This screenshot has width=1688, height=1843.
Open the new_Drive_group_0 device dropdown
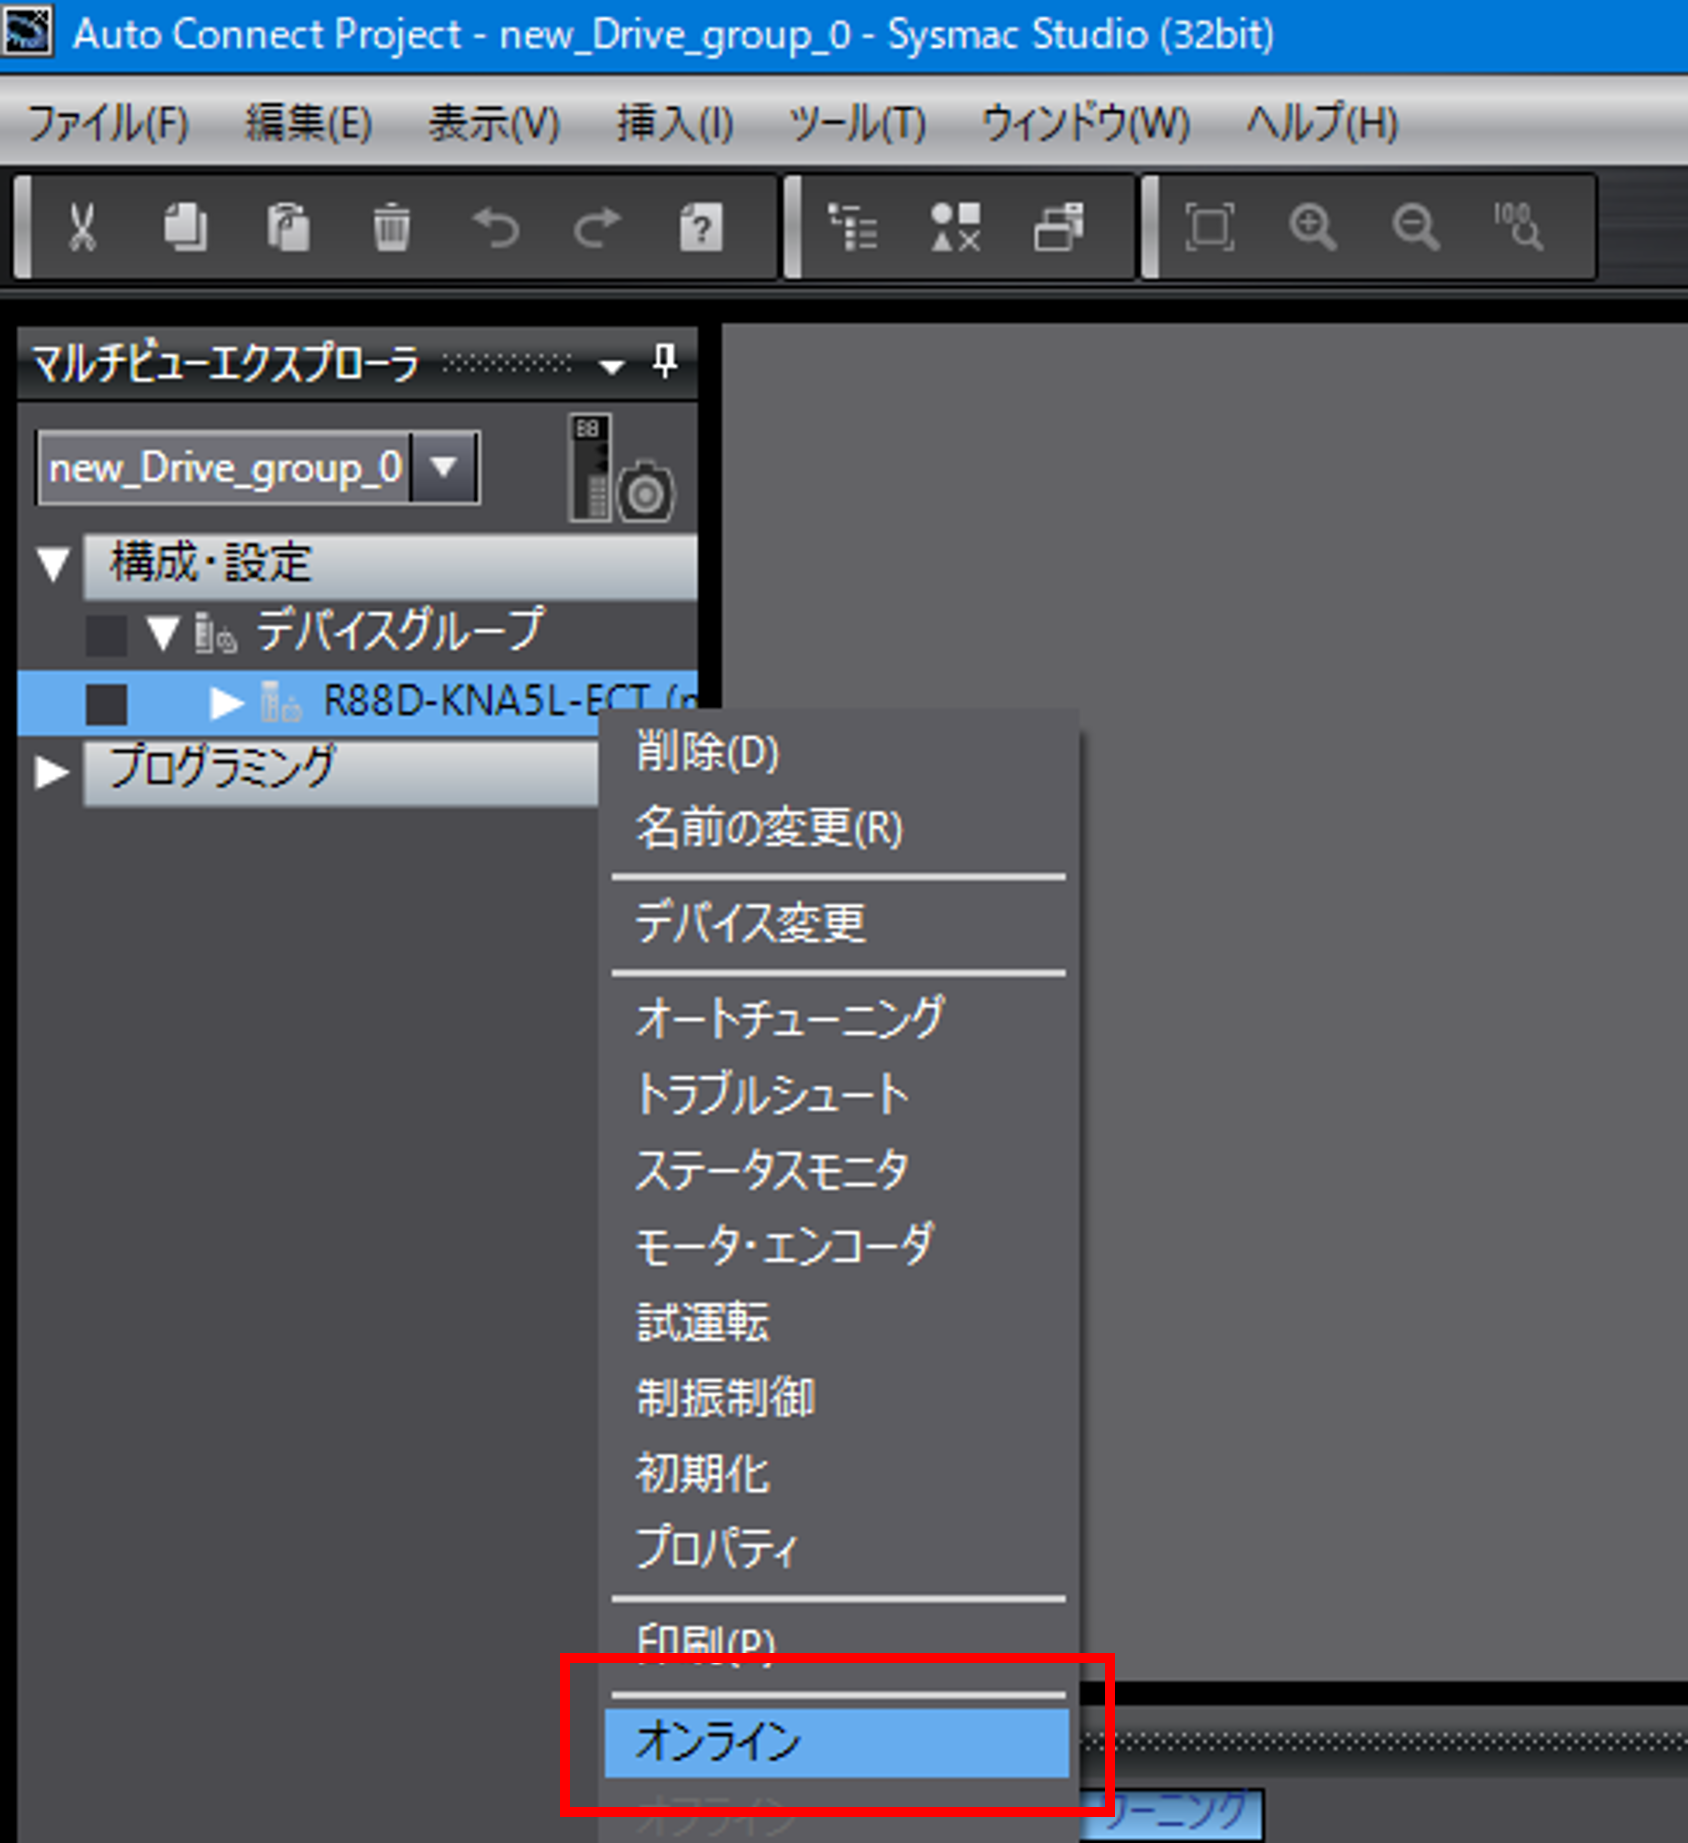pos(444,467)
